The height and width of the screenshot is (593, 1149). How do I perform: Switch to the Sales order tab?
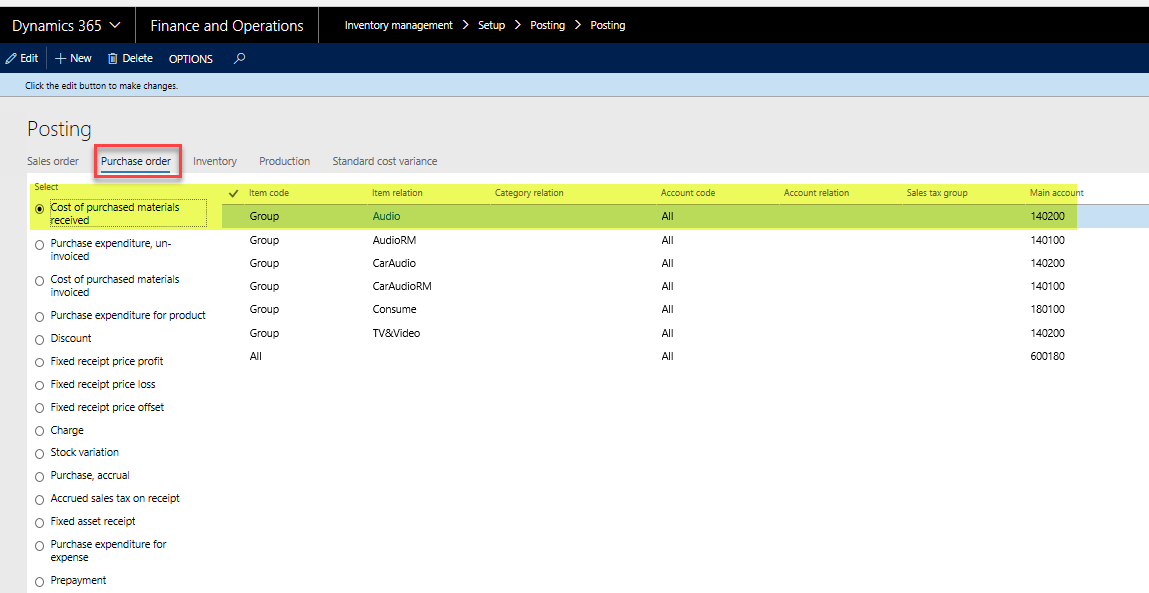click(x=53, y=161)
